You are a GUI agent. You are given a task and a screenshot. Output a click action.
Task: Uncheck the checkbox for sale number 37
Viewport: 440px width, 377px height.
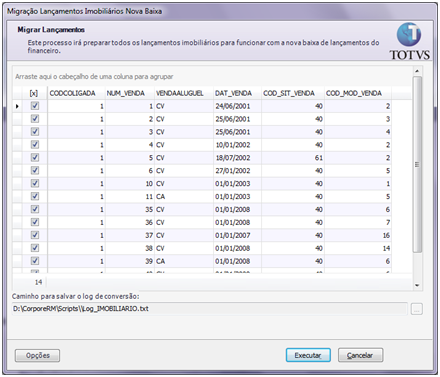pyautogui.click(x=35, y=235)
